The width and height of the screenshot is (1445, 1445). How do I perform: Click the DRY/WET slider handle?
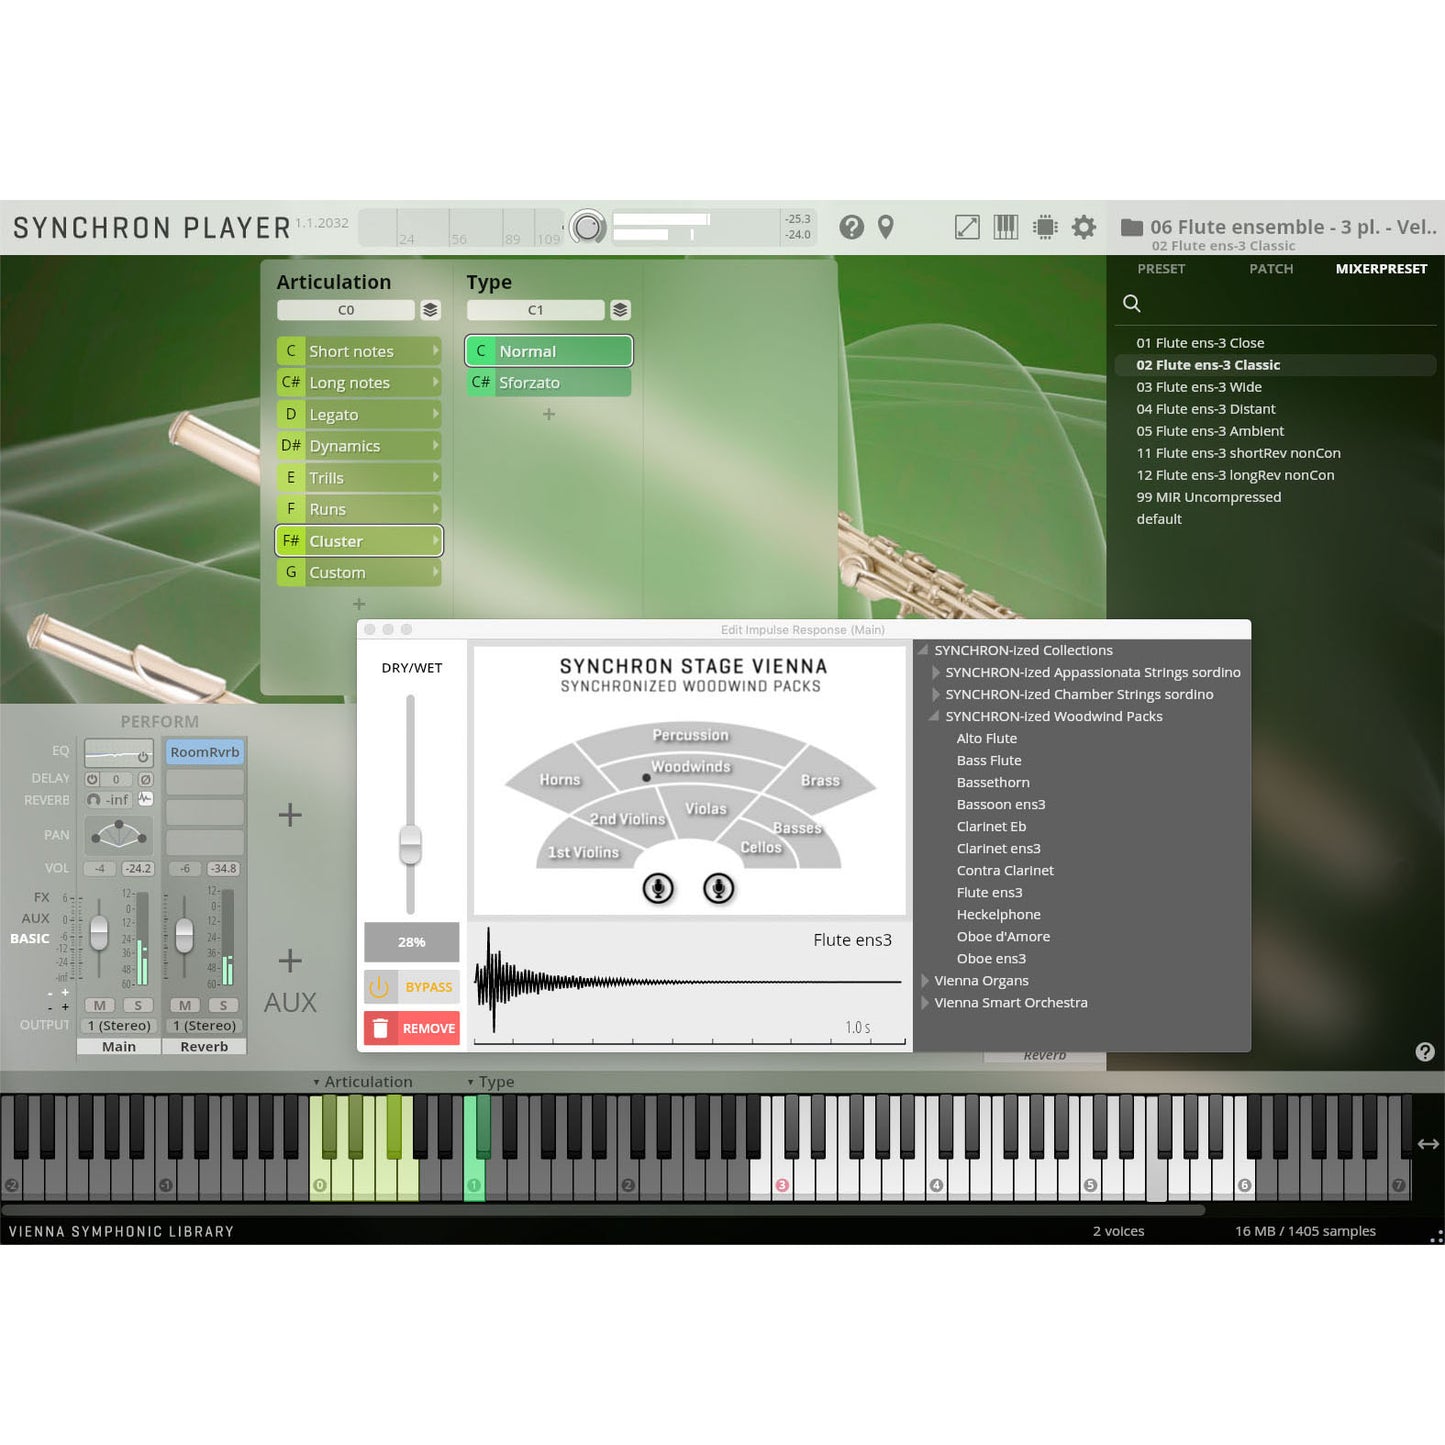tap(410, 845)
